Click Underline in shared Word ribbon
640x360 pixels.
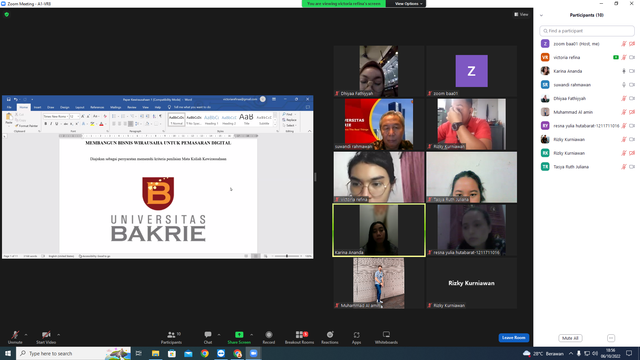[56, 124]
